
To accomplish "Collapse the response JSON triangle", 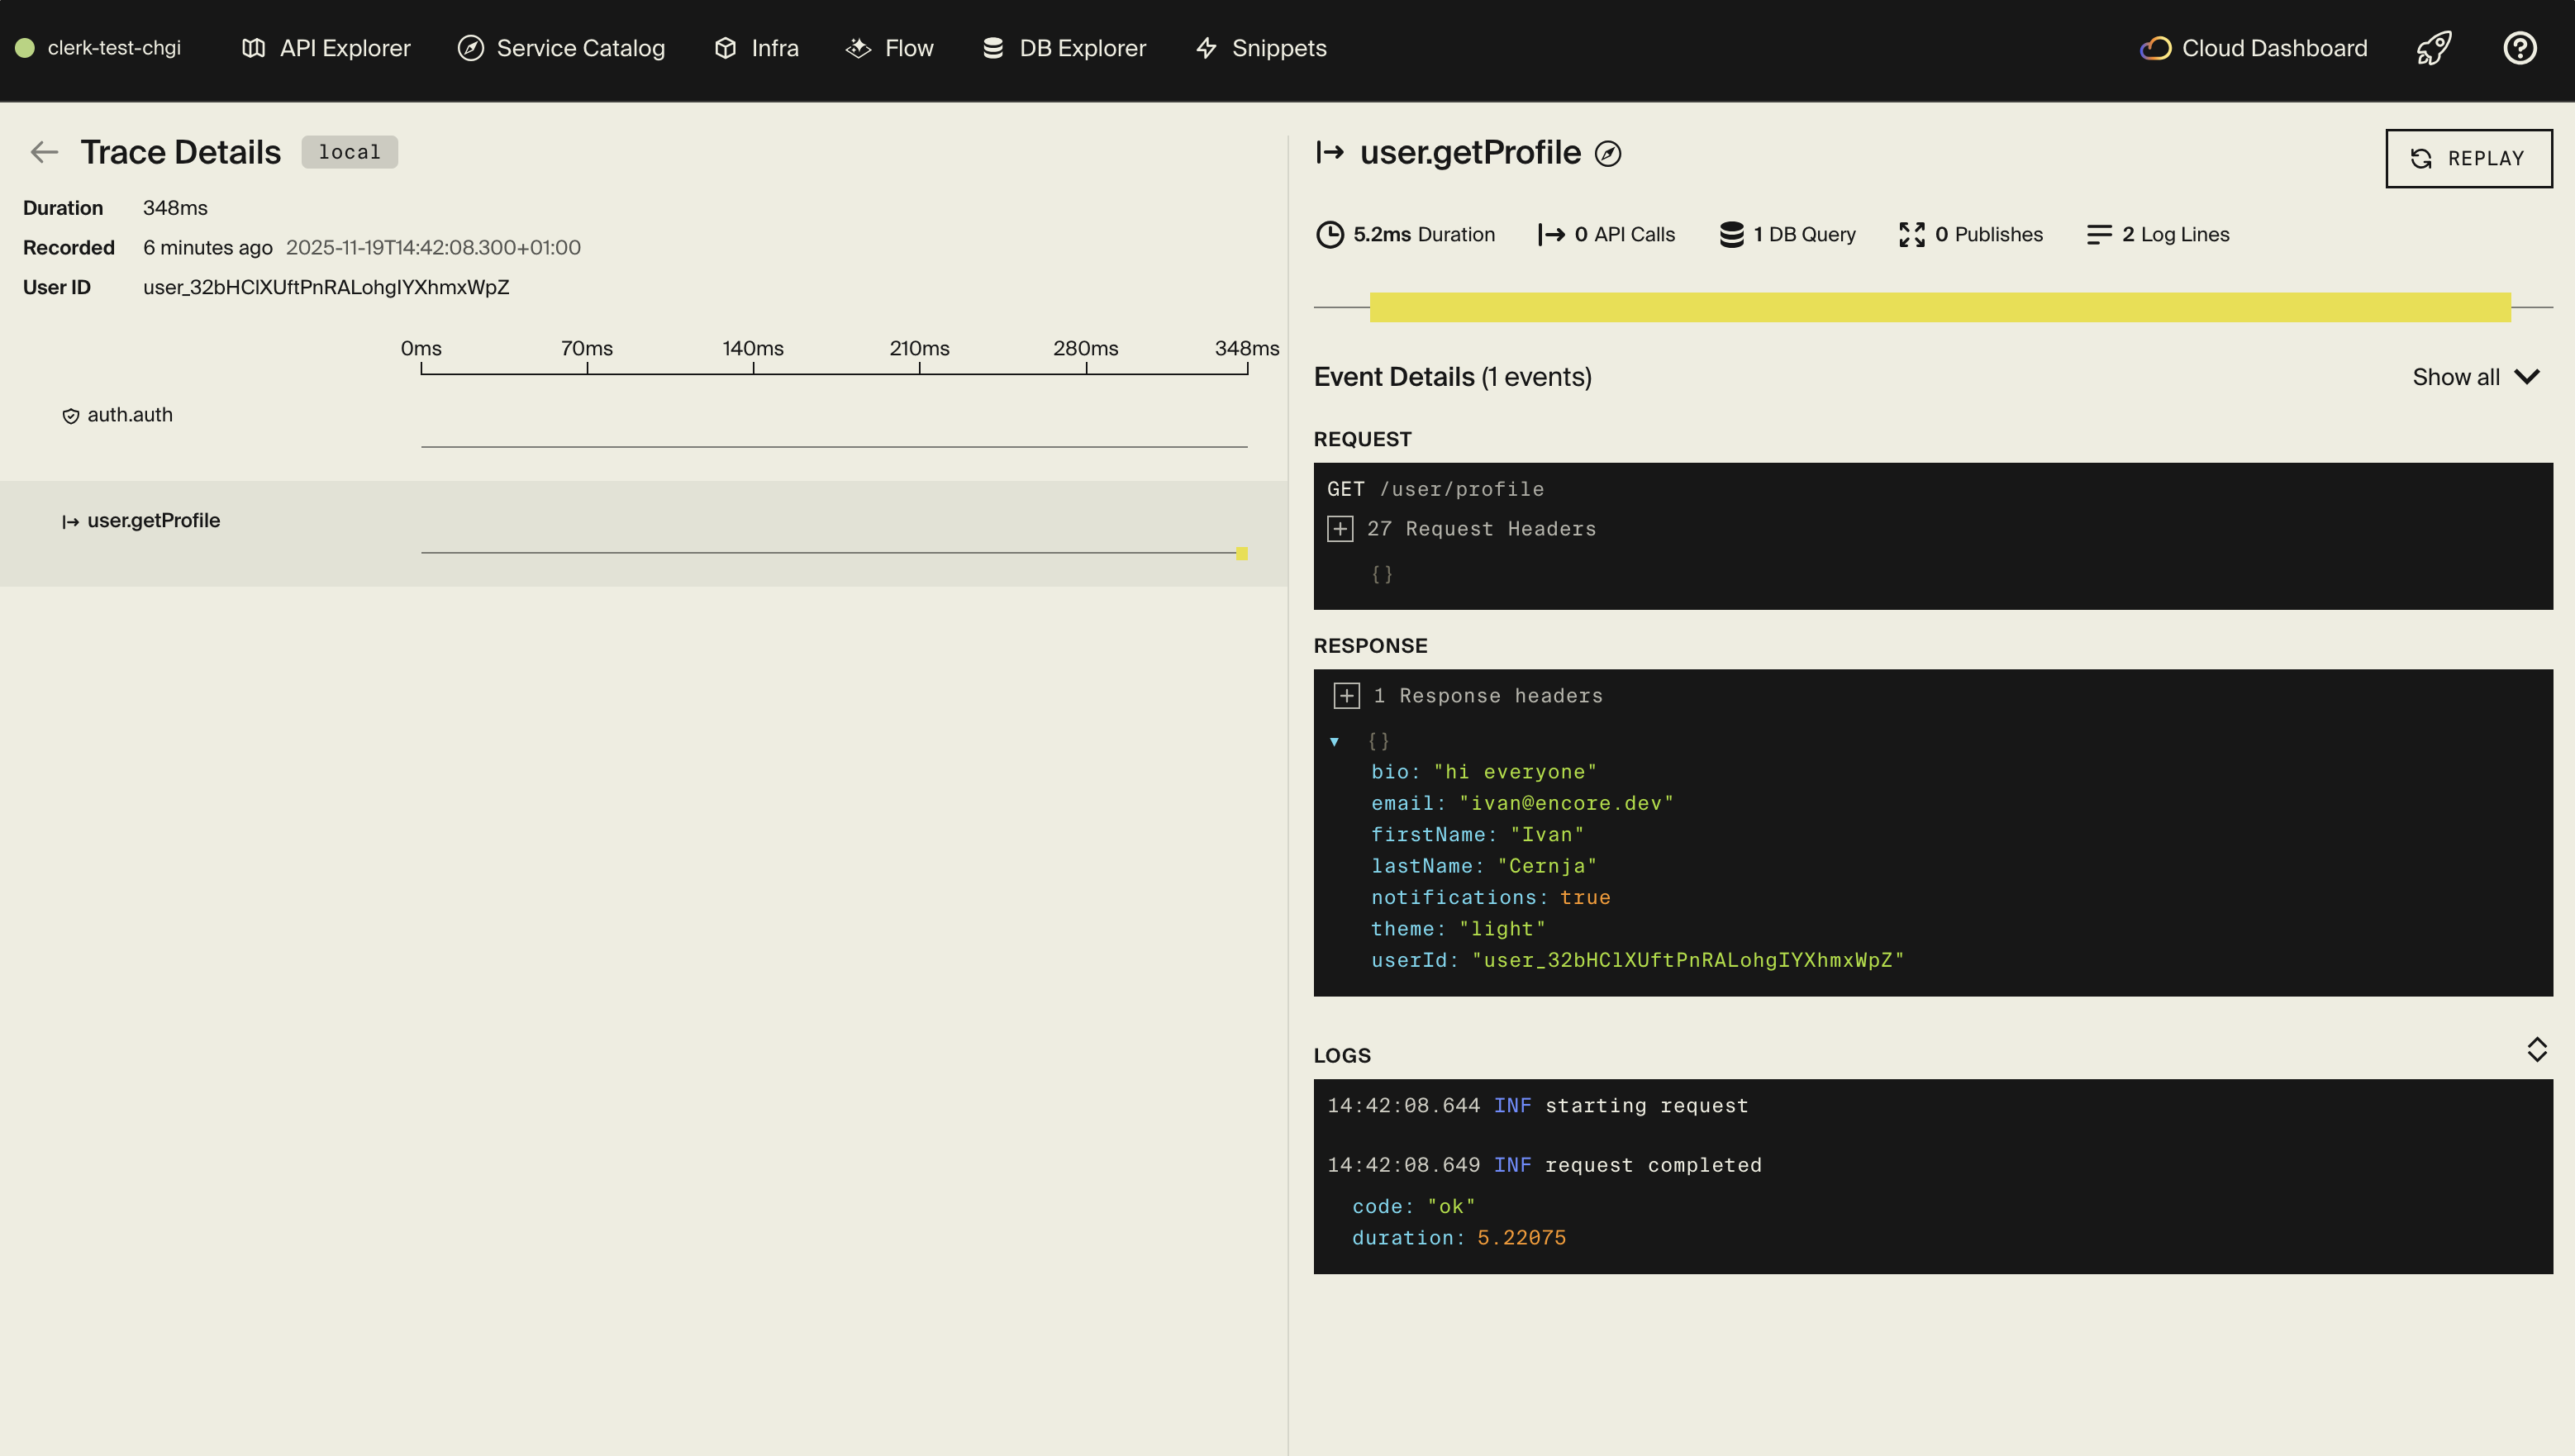I will pos(1334,742).
